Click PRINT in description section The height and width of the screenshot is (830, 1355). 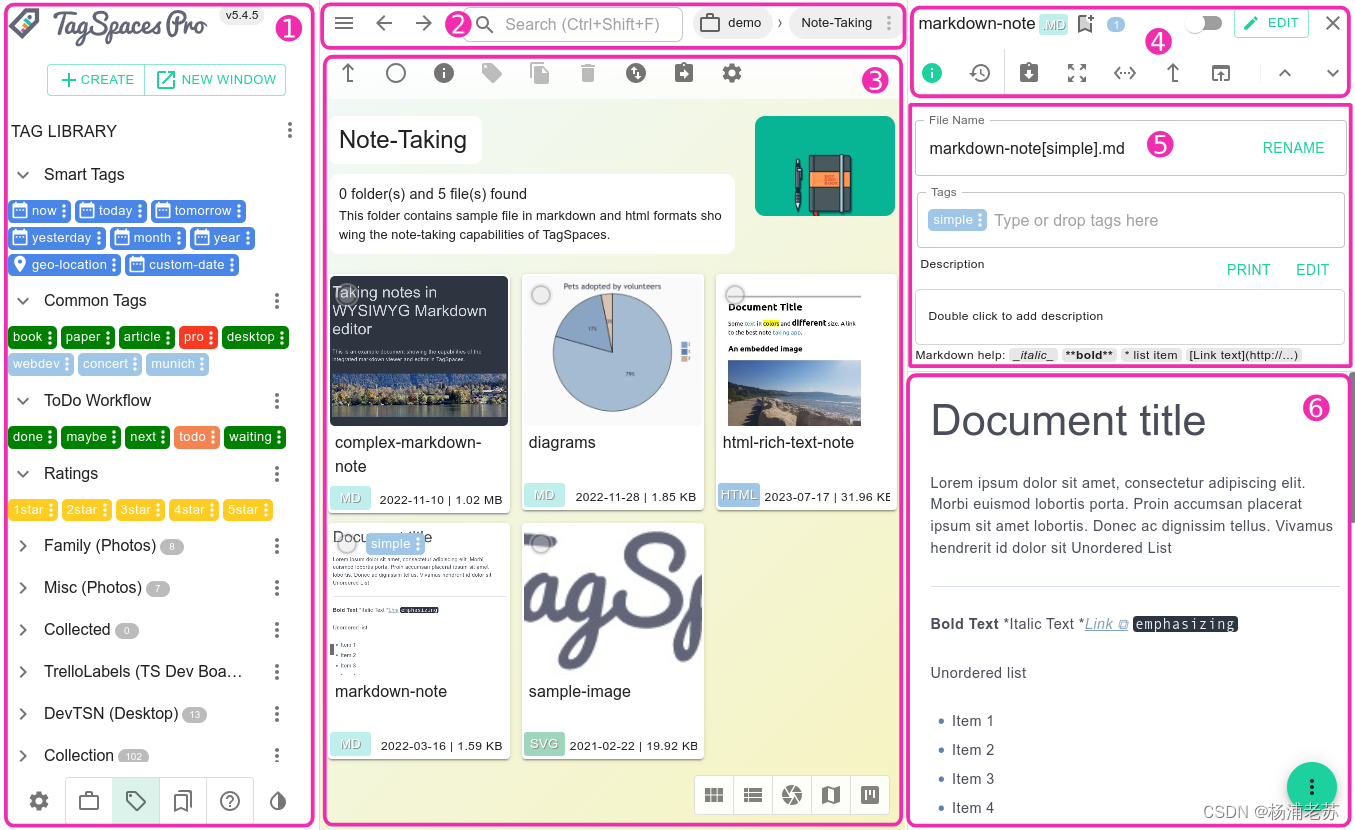(1248, 270)
